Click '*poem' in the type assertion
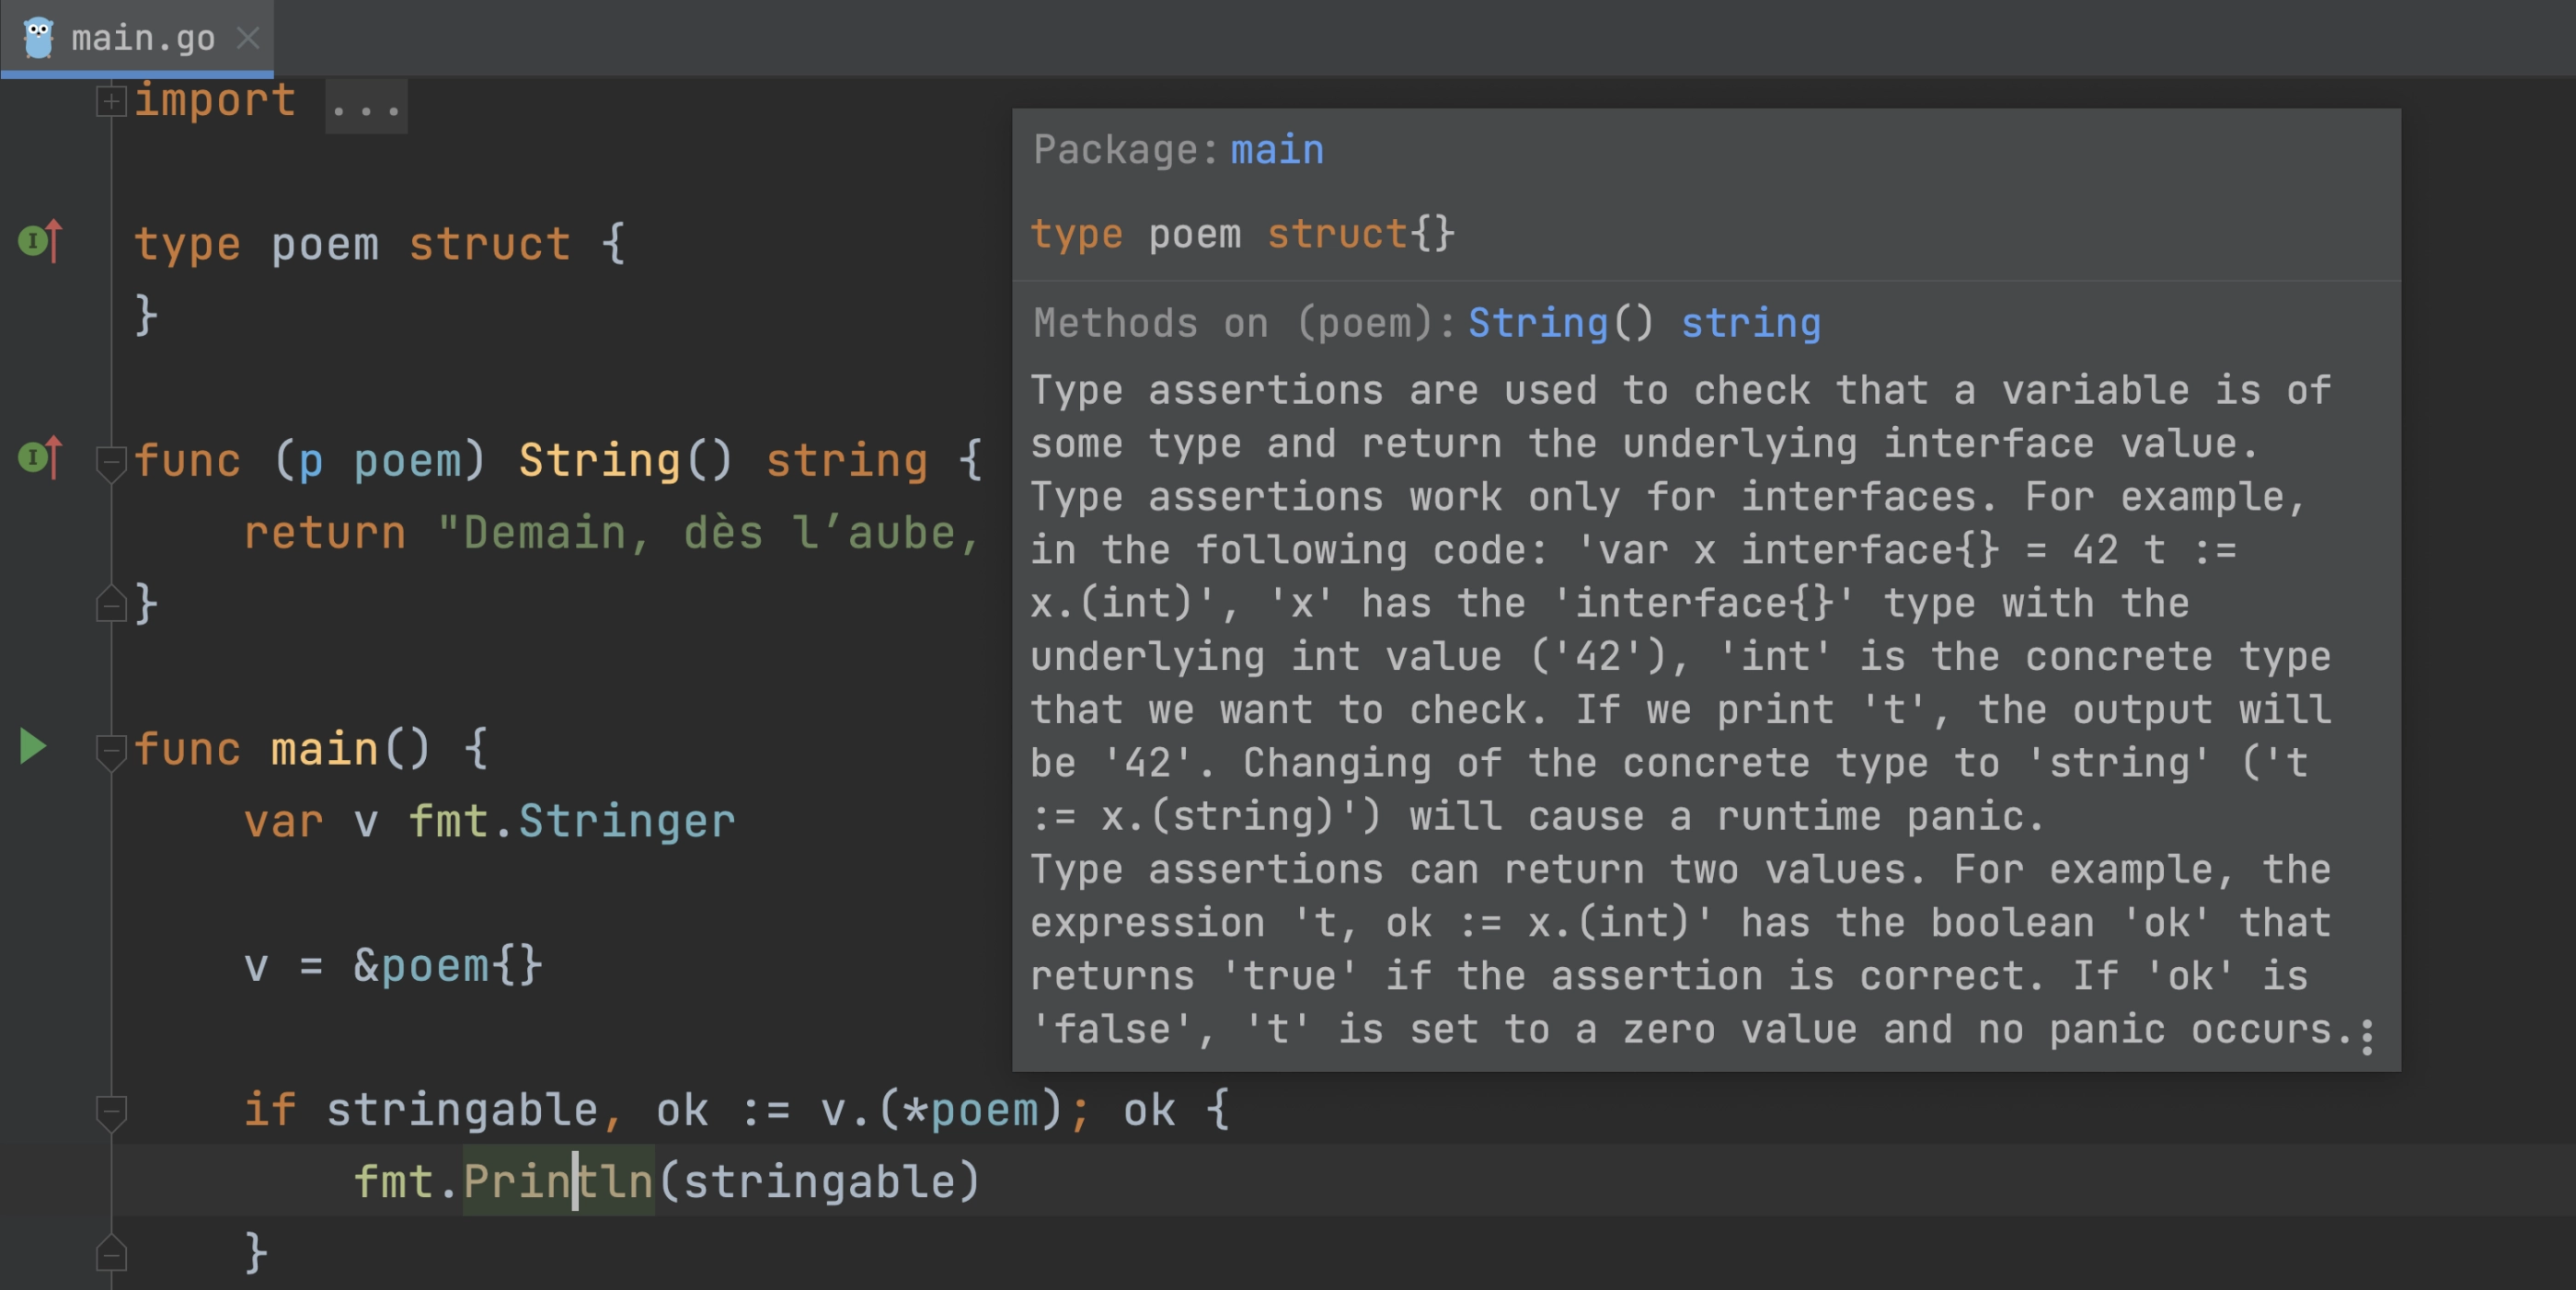 point(970,1110)
